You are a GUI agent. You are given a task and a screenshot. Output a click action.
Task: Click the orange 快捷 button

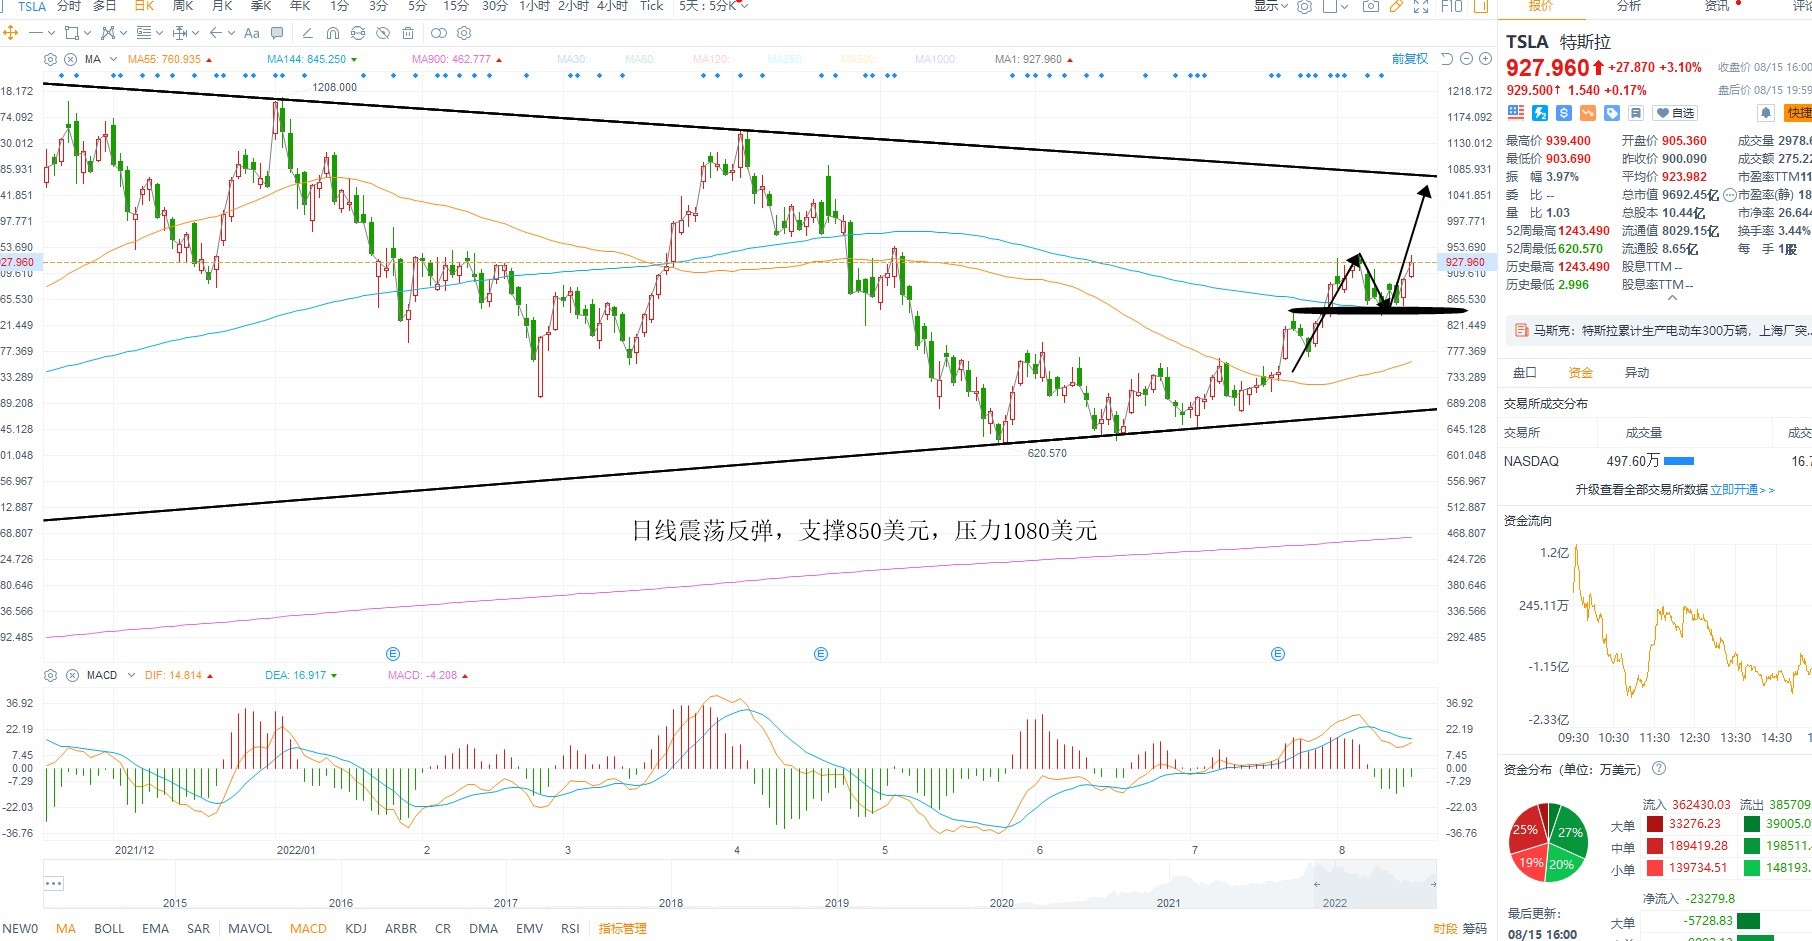pos(1799,113)
